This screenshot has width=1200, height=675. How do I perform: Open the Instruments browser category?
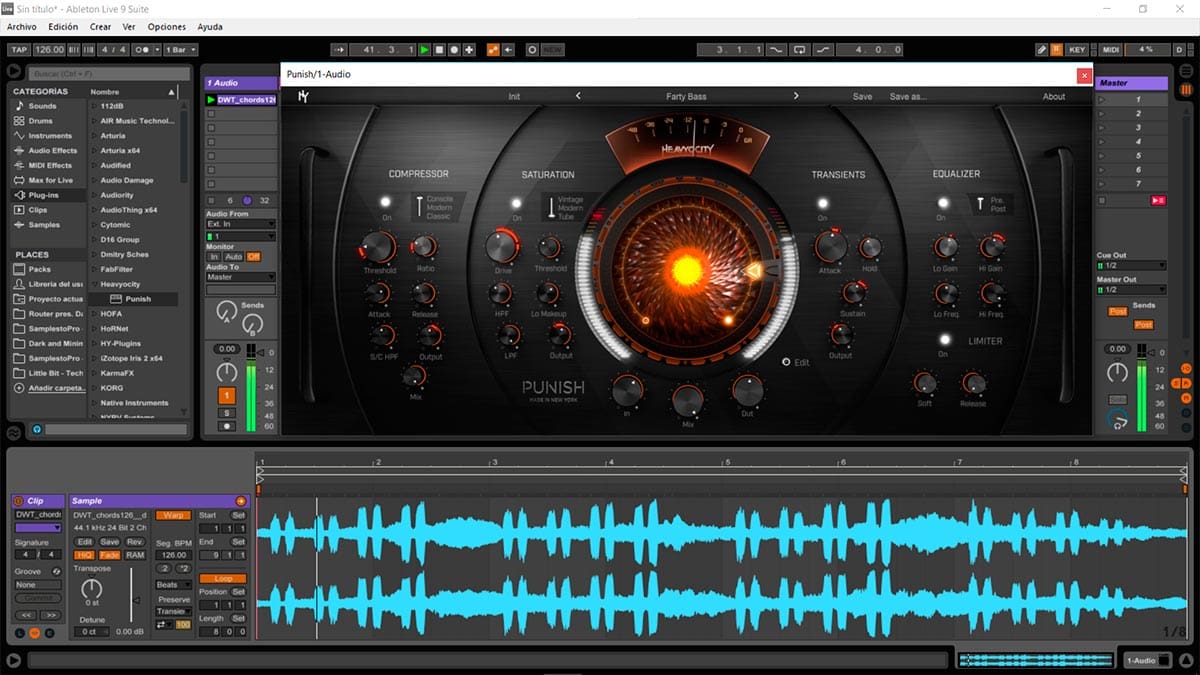pos(50,136)
